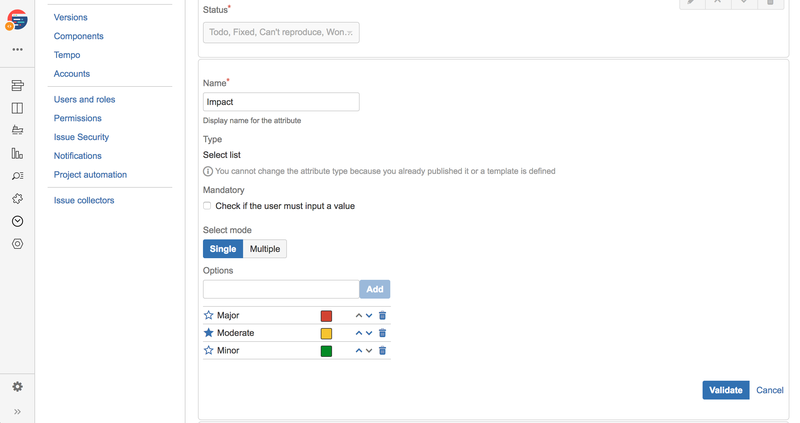Click the add-ons puzzle icon in sidebar

click(x=17, y=199)
